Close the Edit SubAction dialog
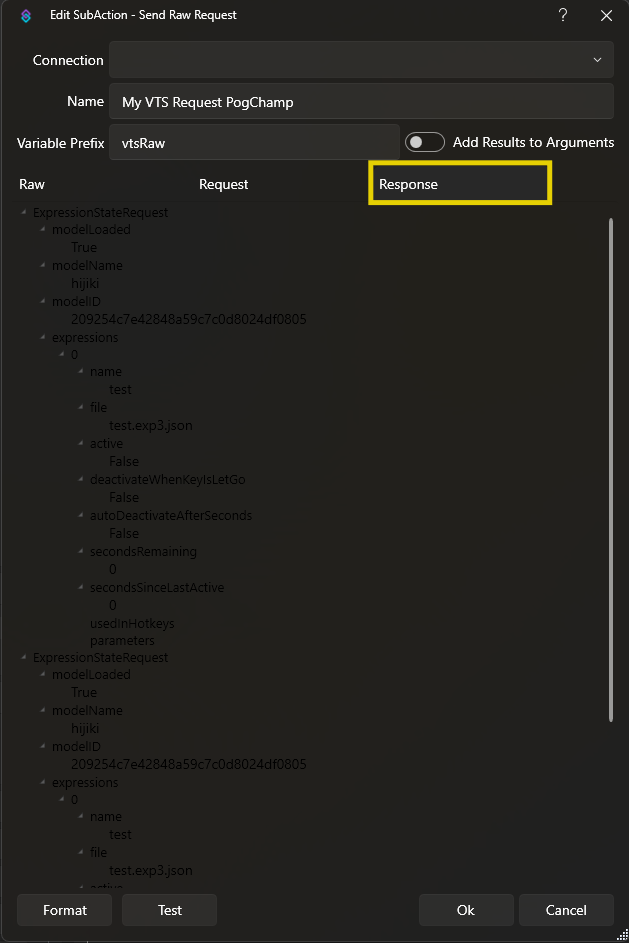Screen dimensions: 629x943 [606, 15]
